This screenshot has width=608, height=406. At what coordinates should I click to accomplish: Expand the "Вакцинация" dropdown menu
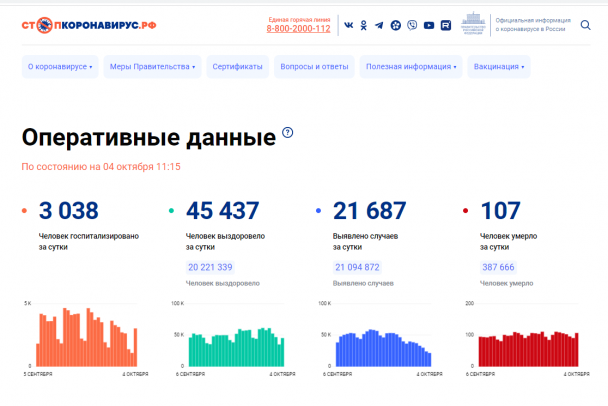point(498,67)
